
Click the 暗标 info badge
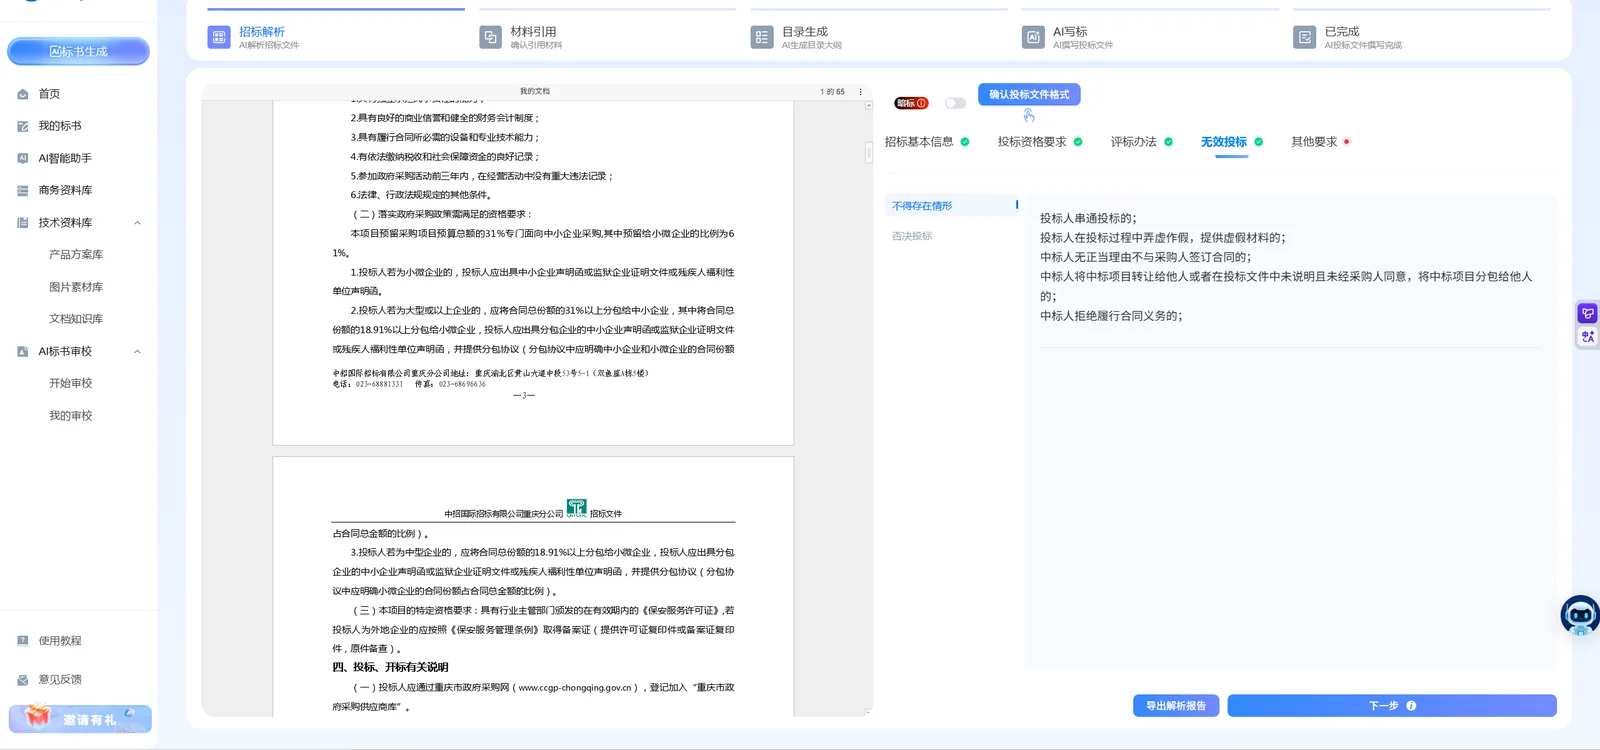911,103
